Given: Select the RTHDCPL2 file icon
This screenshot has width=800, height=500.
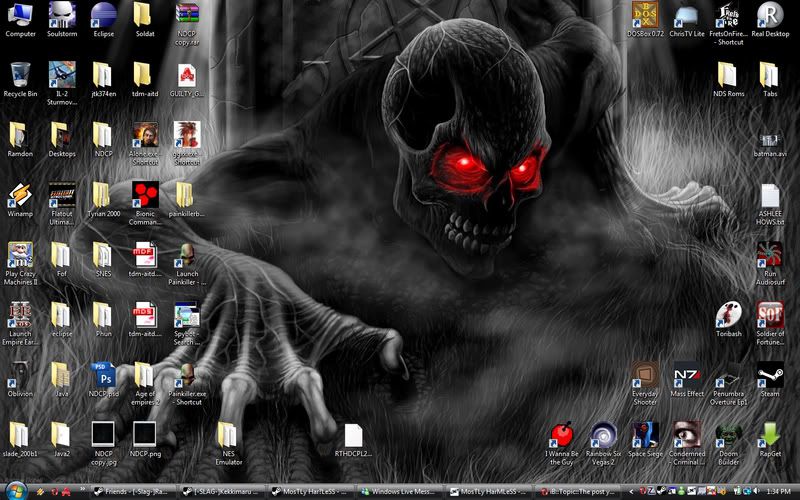Looking at the screenshot, I should 353,440.
